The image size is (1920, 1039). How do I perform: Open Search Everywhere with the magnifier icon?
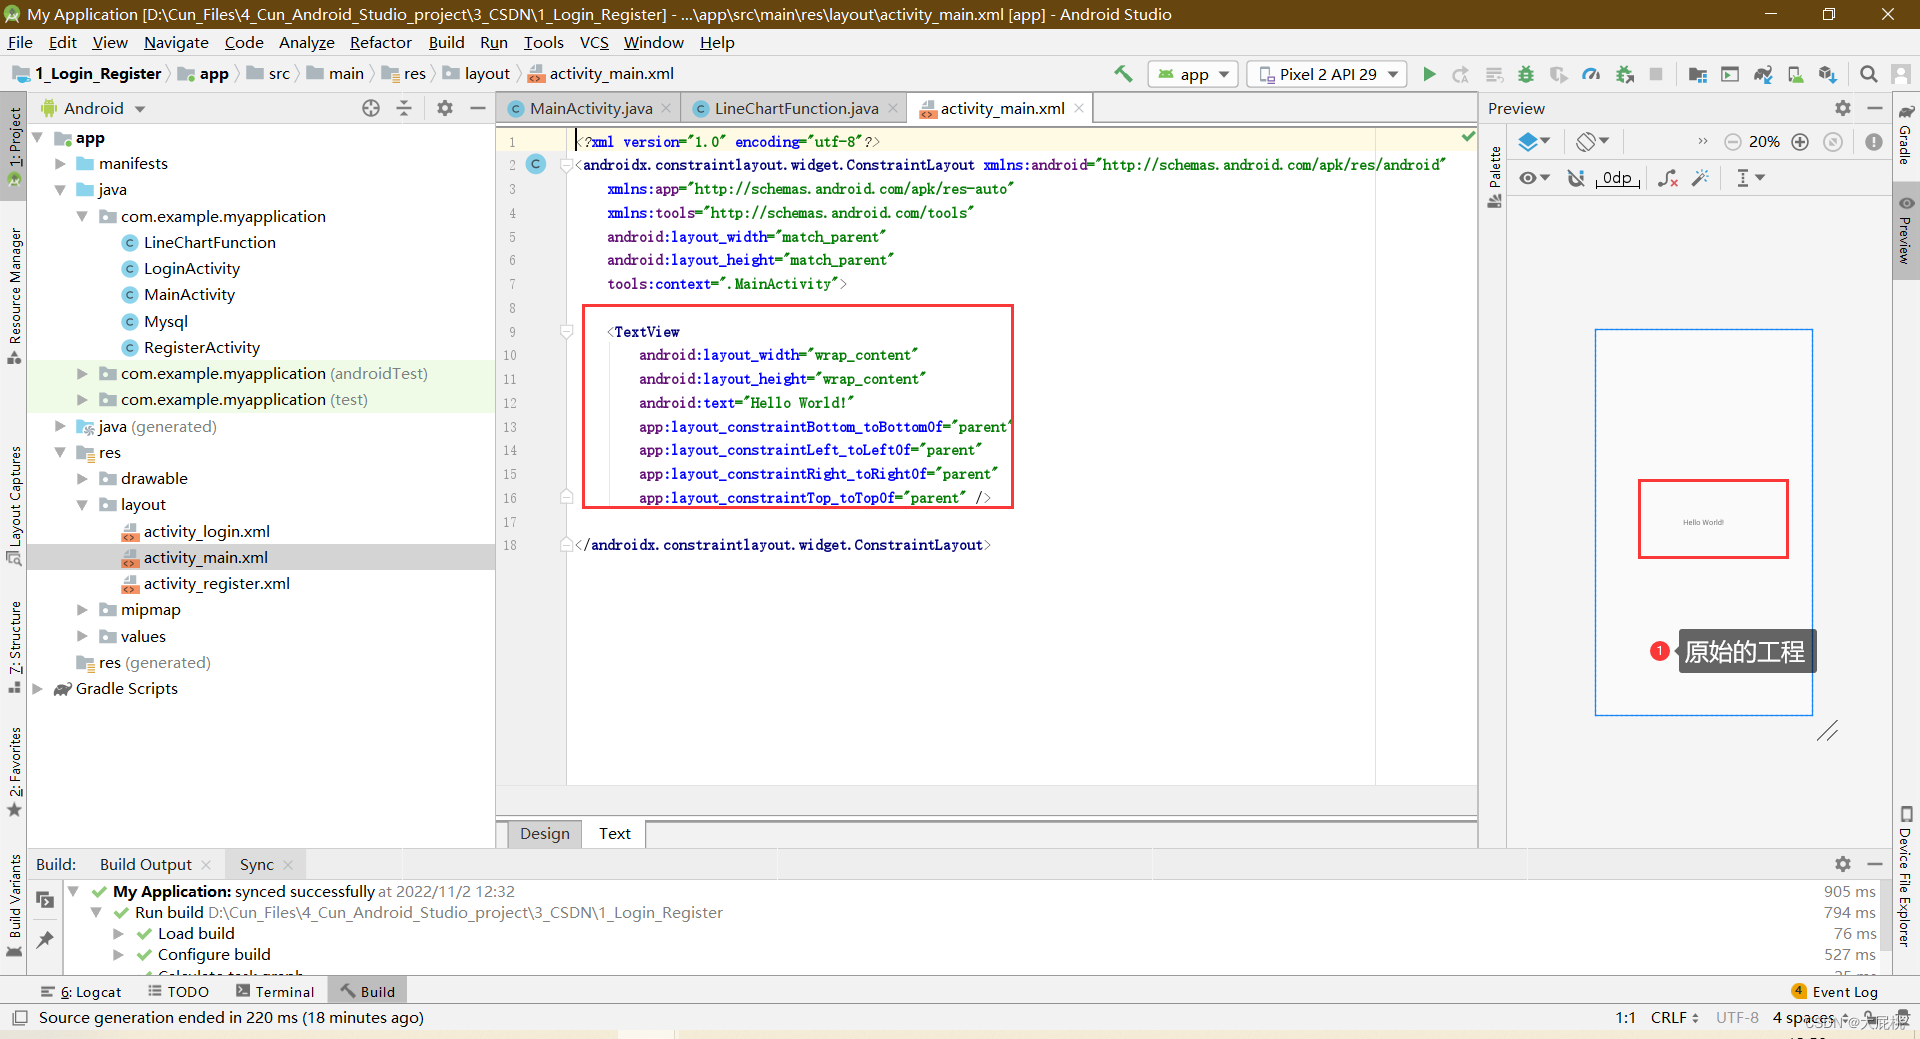point(1868,73)
